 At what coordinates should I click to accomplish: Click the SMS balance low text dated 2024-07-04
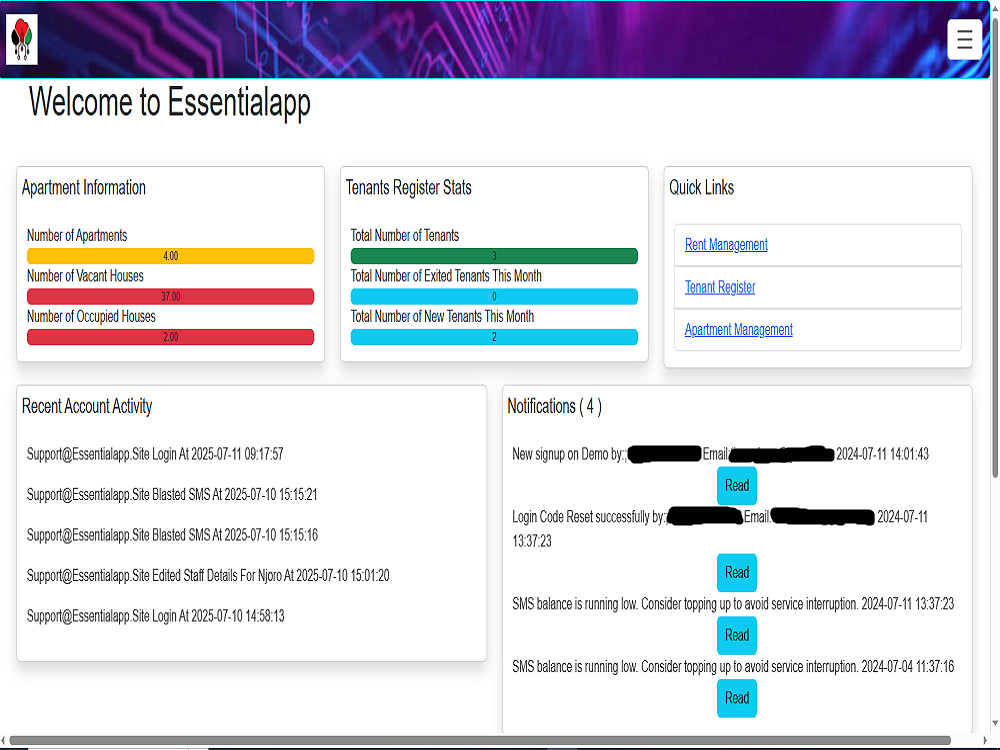733,666
